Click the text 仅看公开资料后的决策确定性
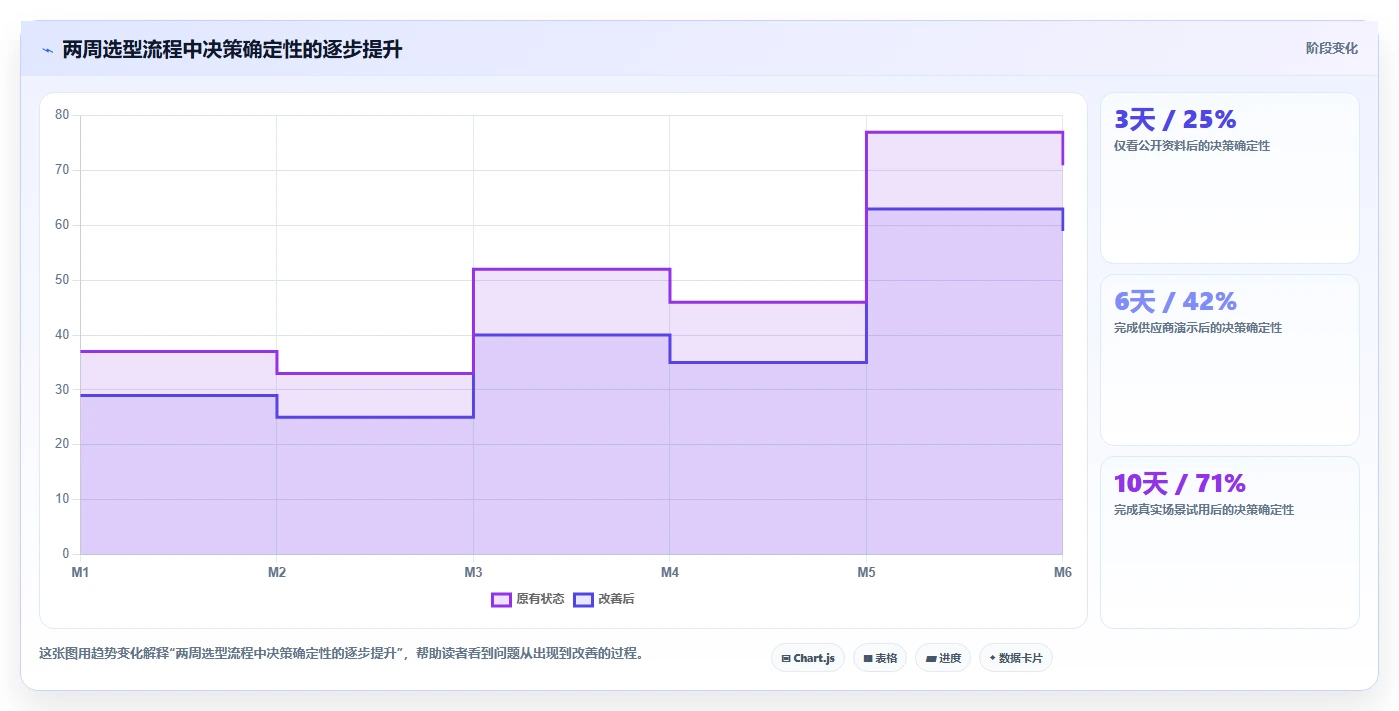This screenshot has width=1399, height=711. (x=1192, y=146)
